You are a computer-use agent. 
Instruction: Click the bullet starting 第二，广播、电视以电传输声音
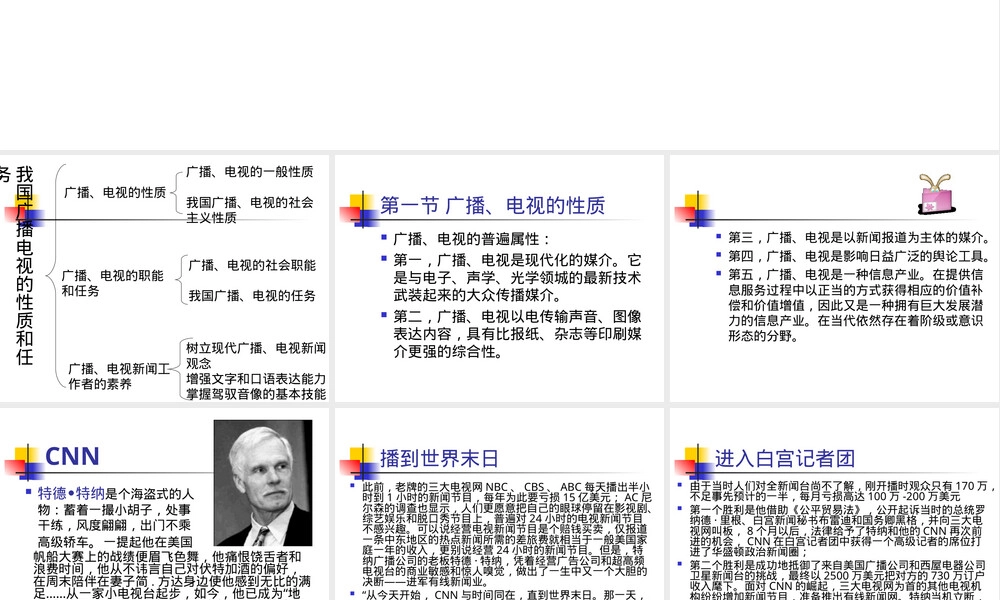pyautogui.click(x=517, y=334)
